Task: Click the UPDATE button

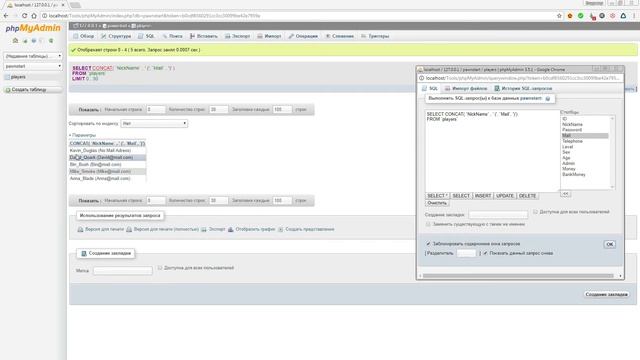Action: tap(505, 196)
